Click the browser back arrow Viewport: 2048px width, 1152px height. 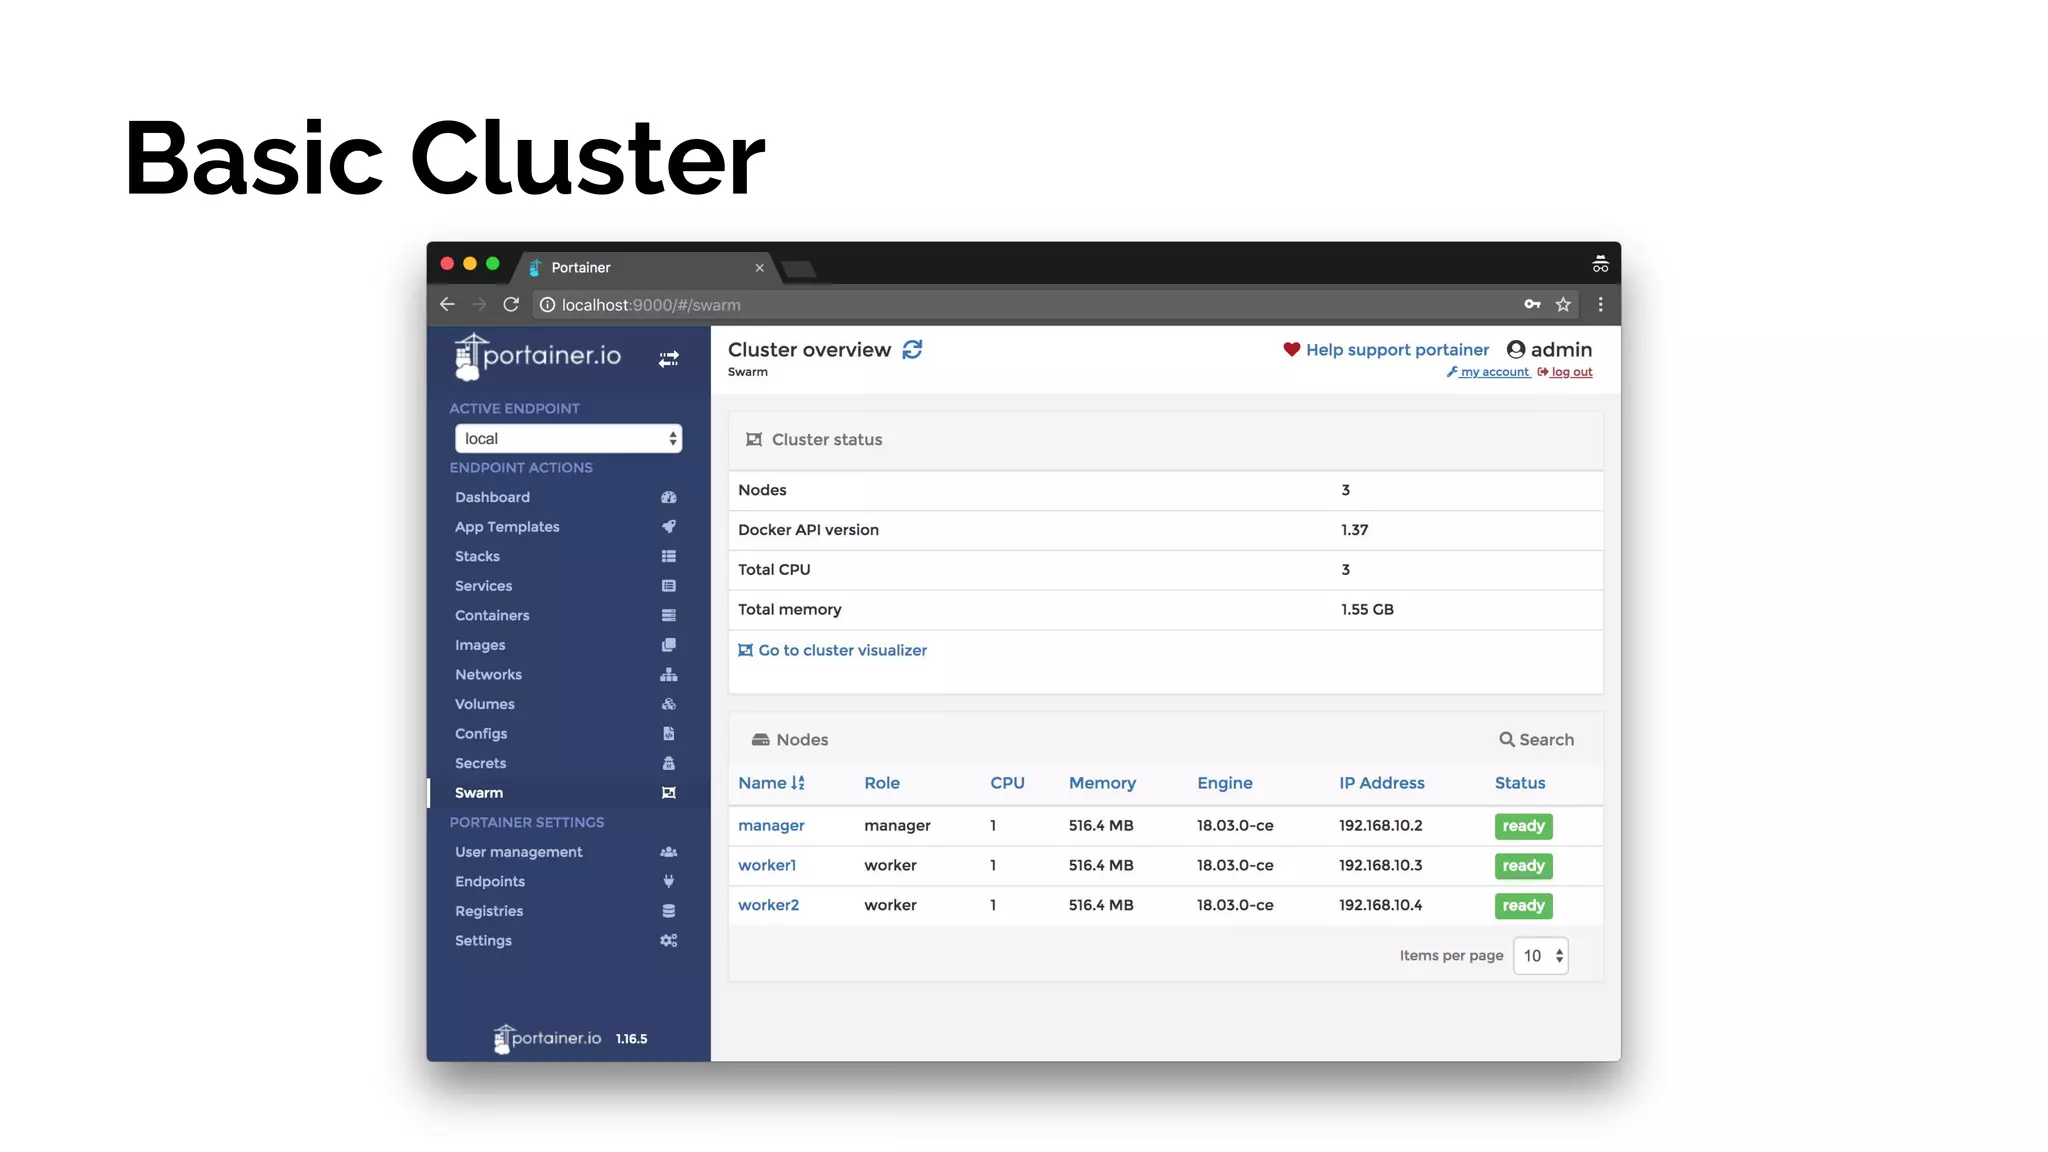pyautogui.click(x=447, y=305)
